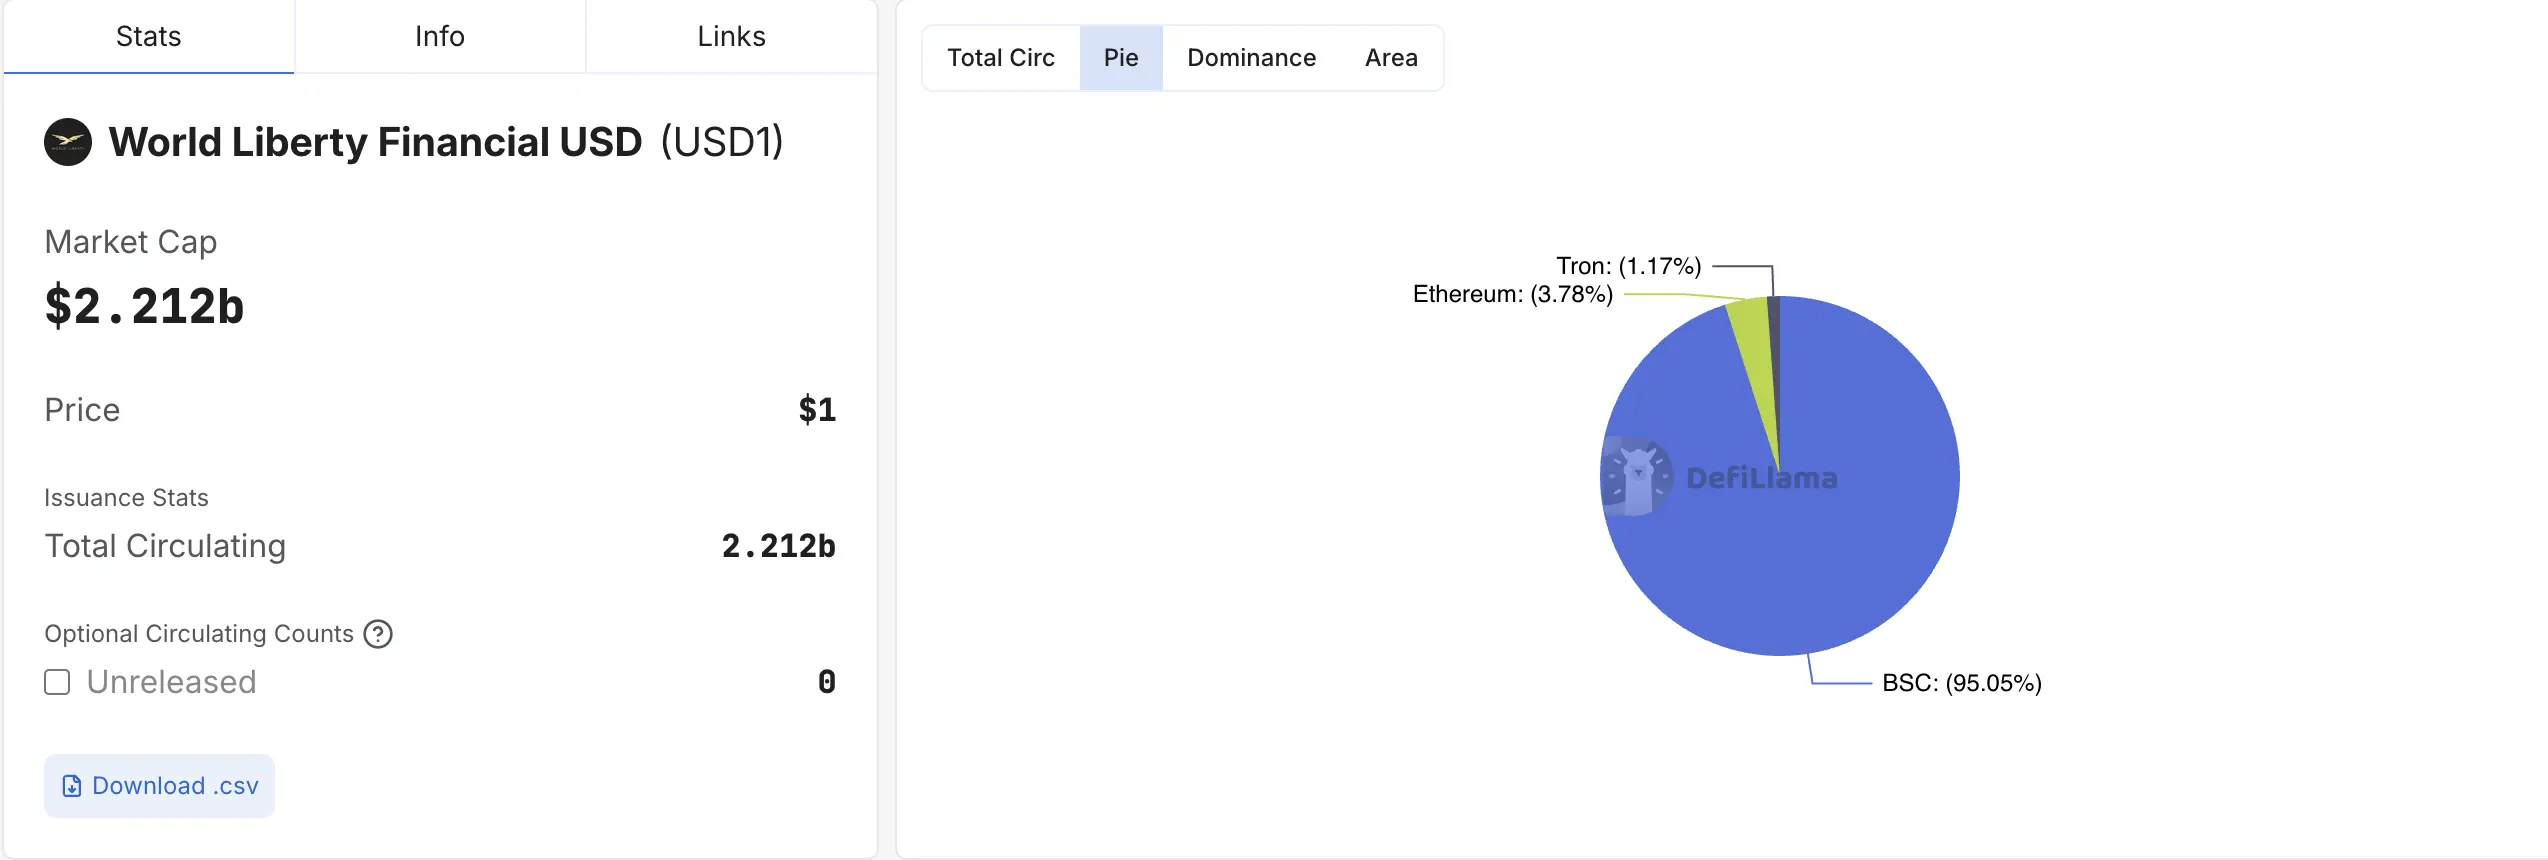The width and height of the screenshot is (2548, 860).
Task: Click the World Liberty Financial USD logo icon
Action: [x=68, y=142]
